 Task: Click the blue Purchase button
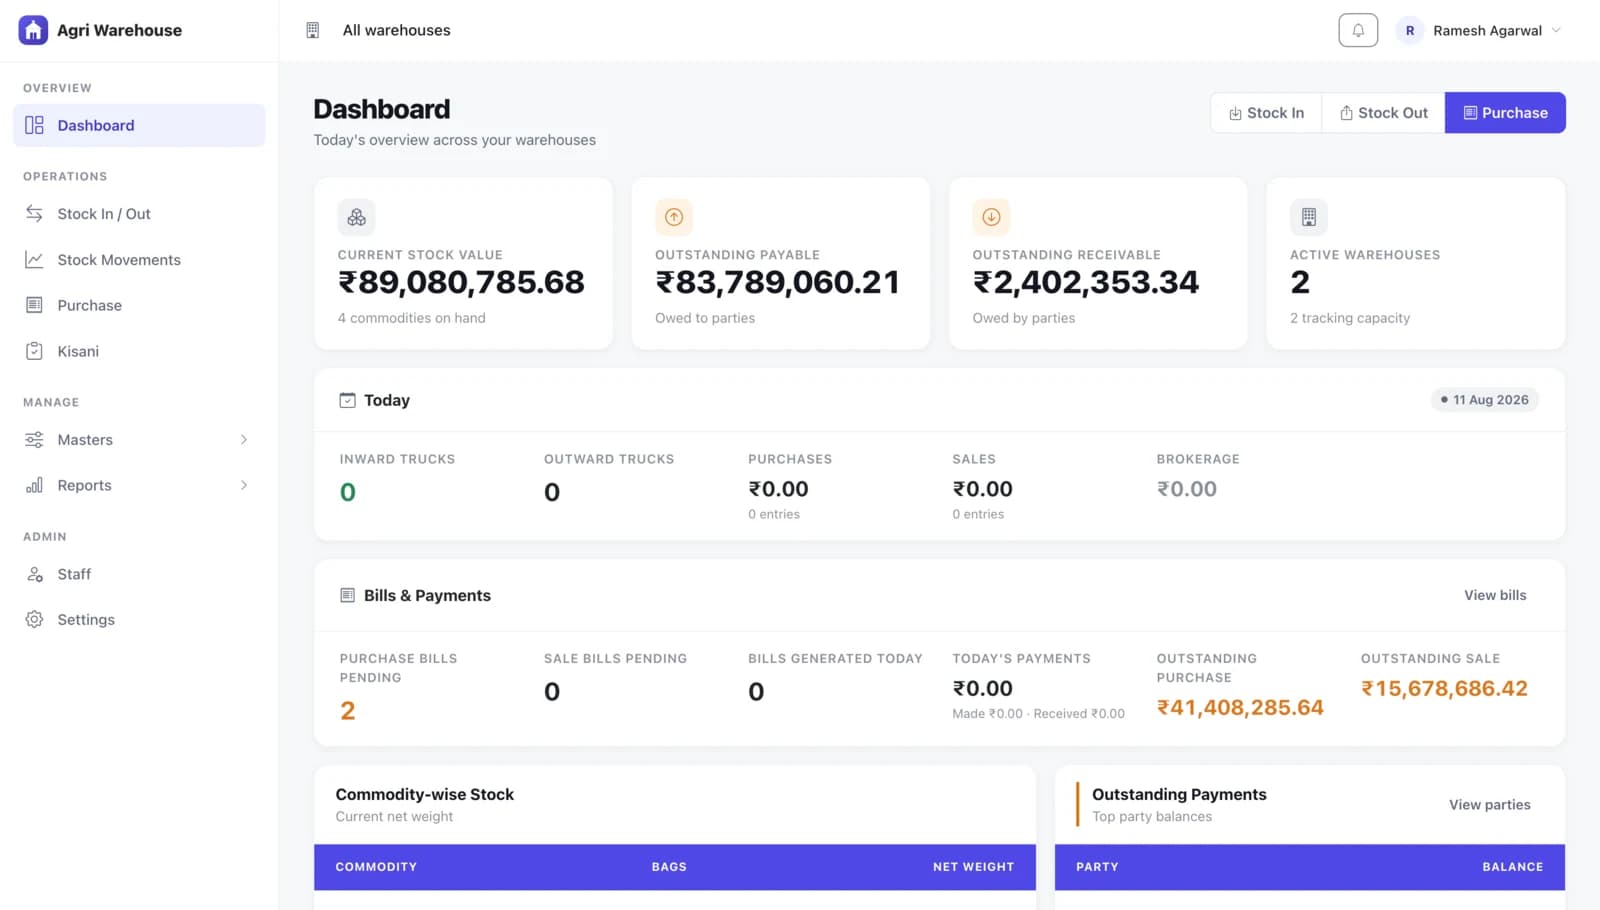pyautogui.click(x=1505, y=113)
